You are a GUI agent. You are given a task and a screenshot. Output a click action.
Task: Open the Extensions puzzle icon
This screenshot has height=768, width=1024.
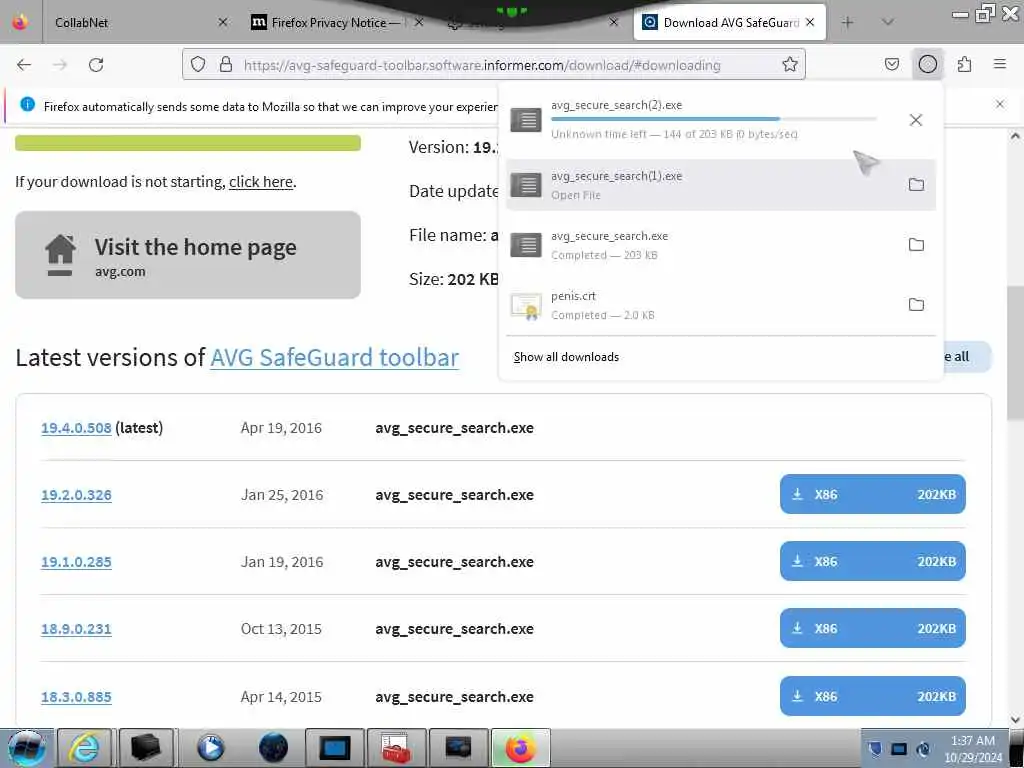point(964,64)
